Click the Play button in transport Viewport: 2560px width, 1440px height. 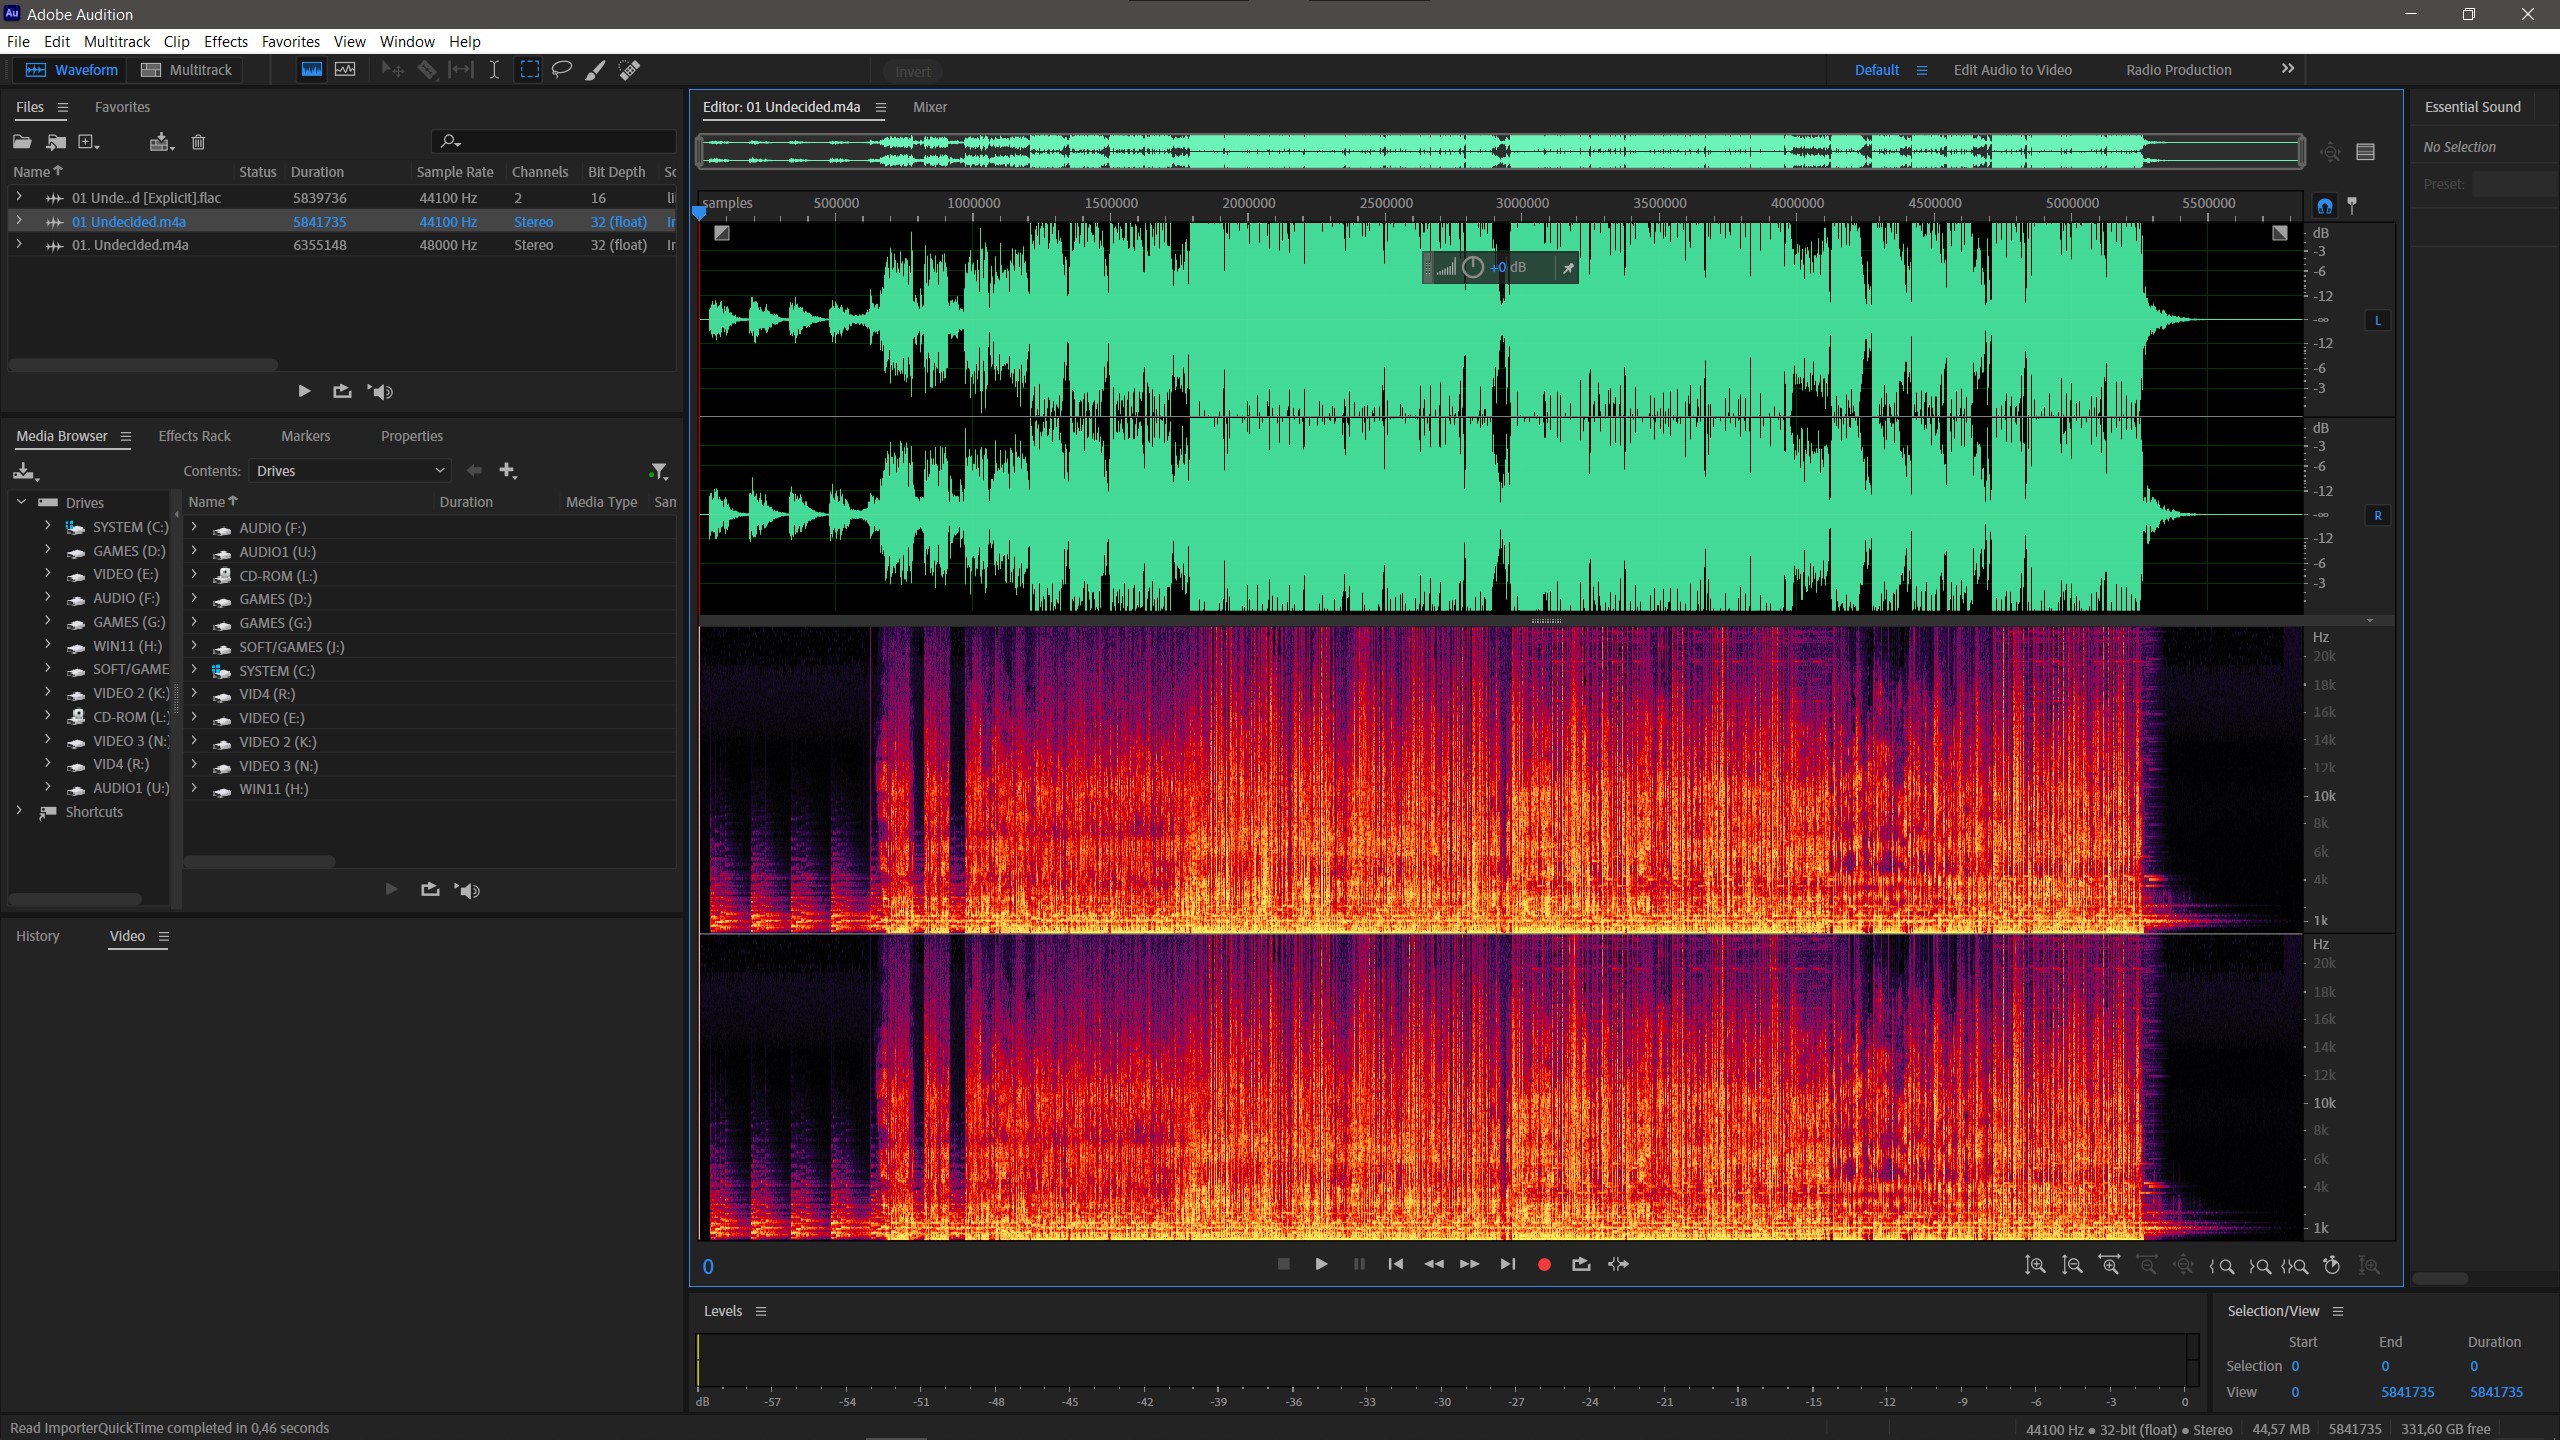coord(1321,1264)
